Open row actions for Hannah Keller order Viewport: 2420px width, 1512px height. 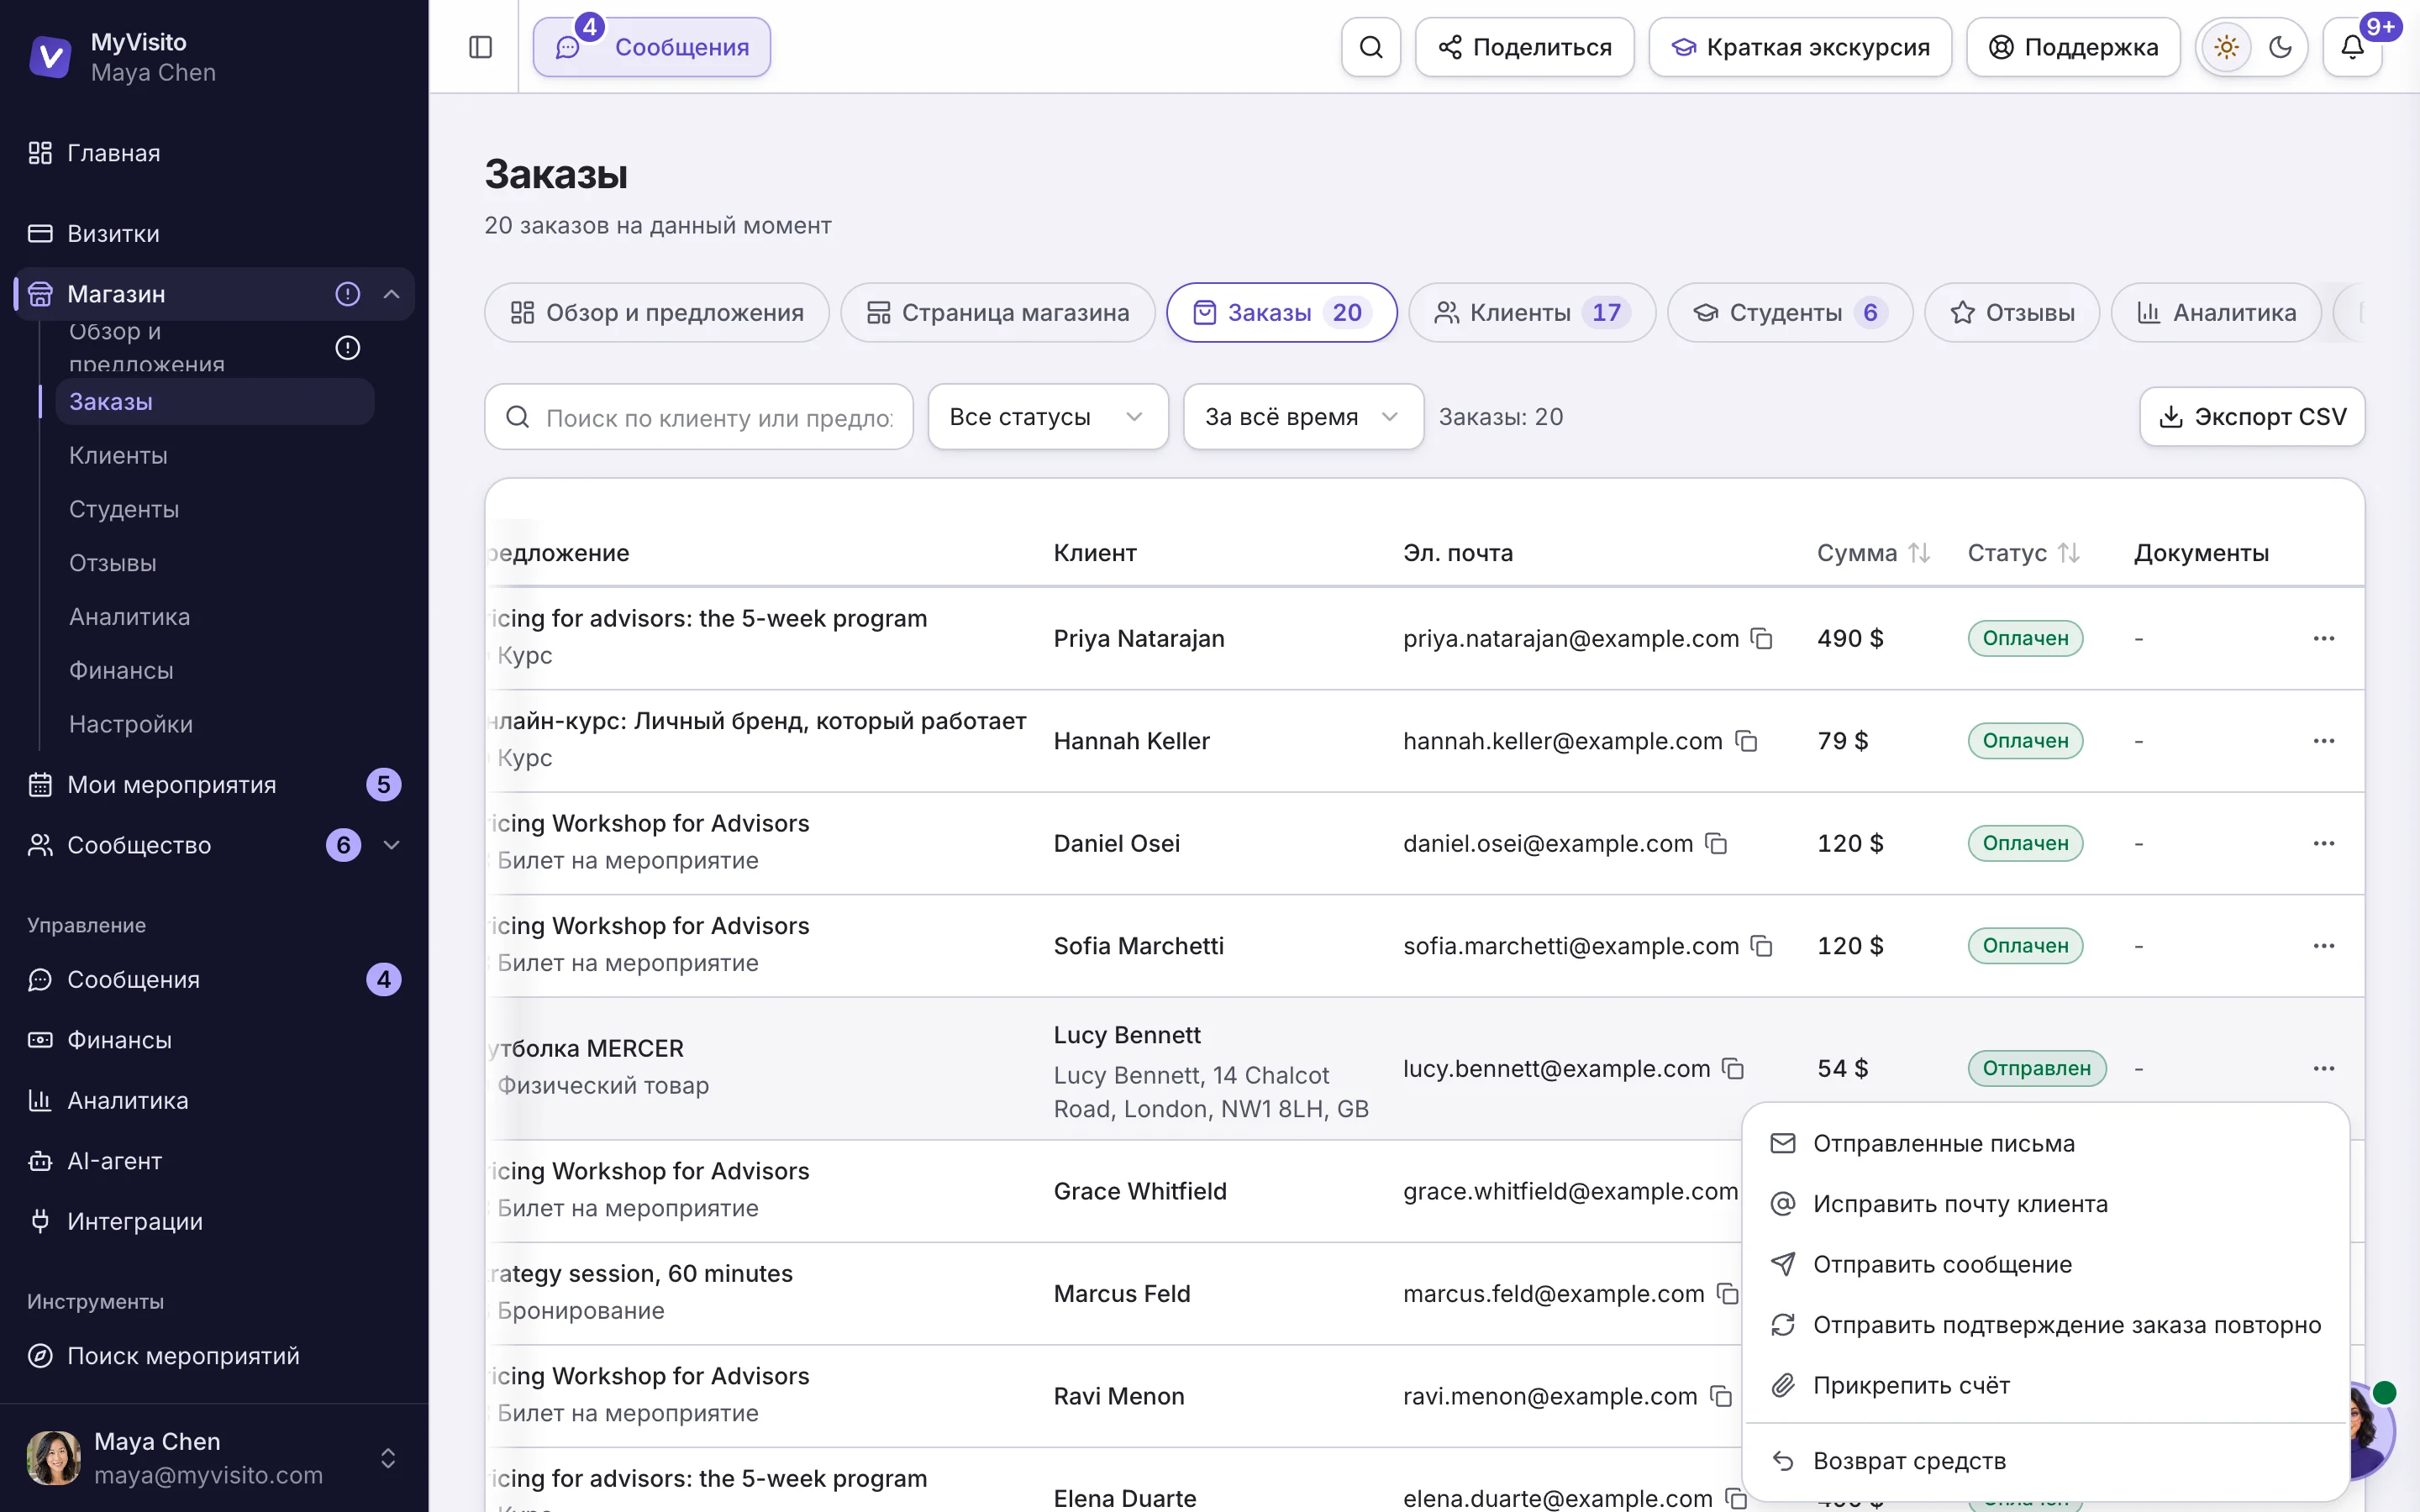2323,741
